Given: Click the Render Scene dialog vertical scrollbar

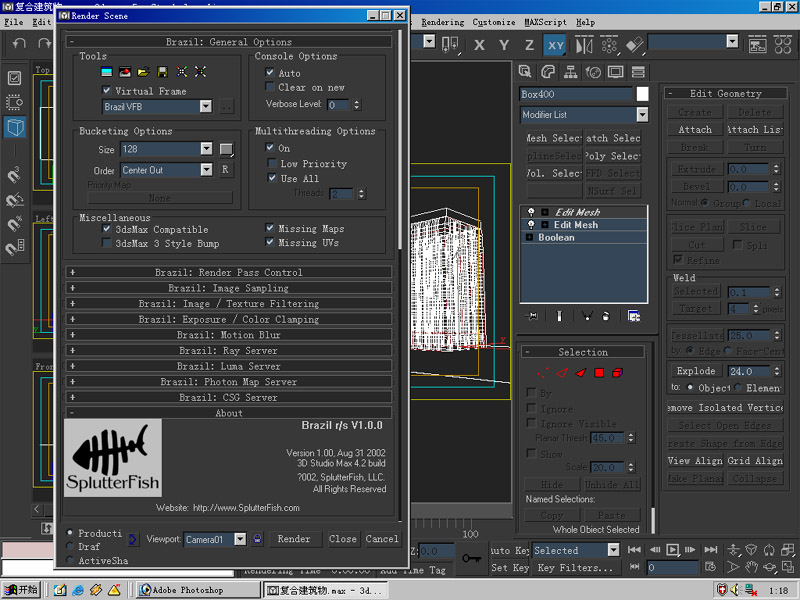Looking at the screenshot, I should [399, 139].
